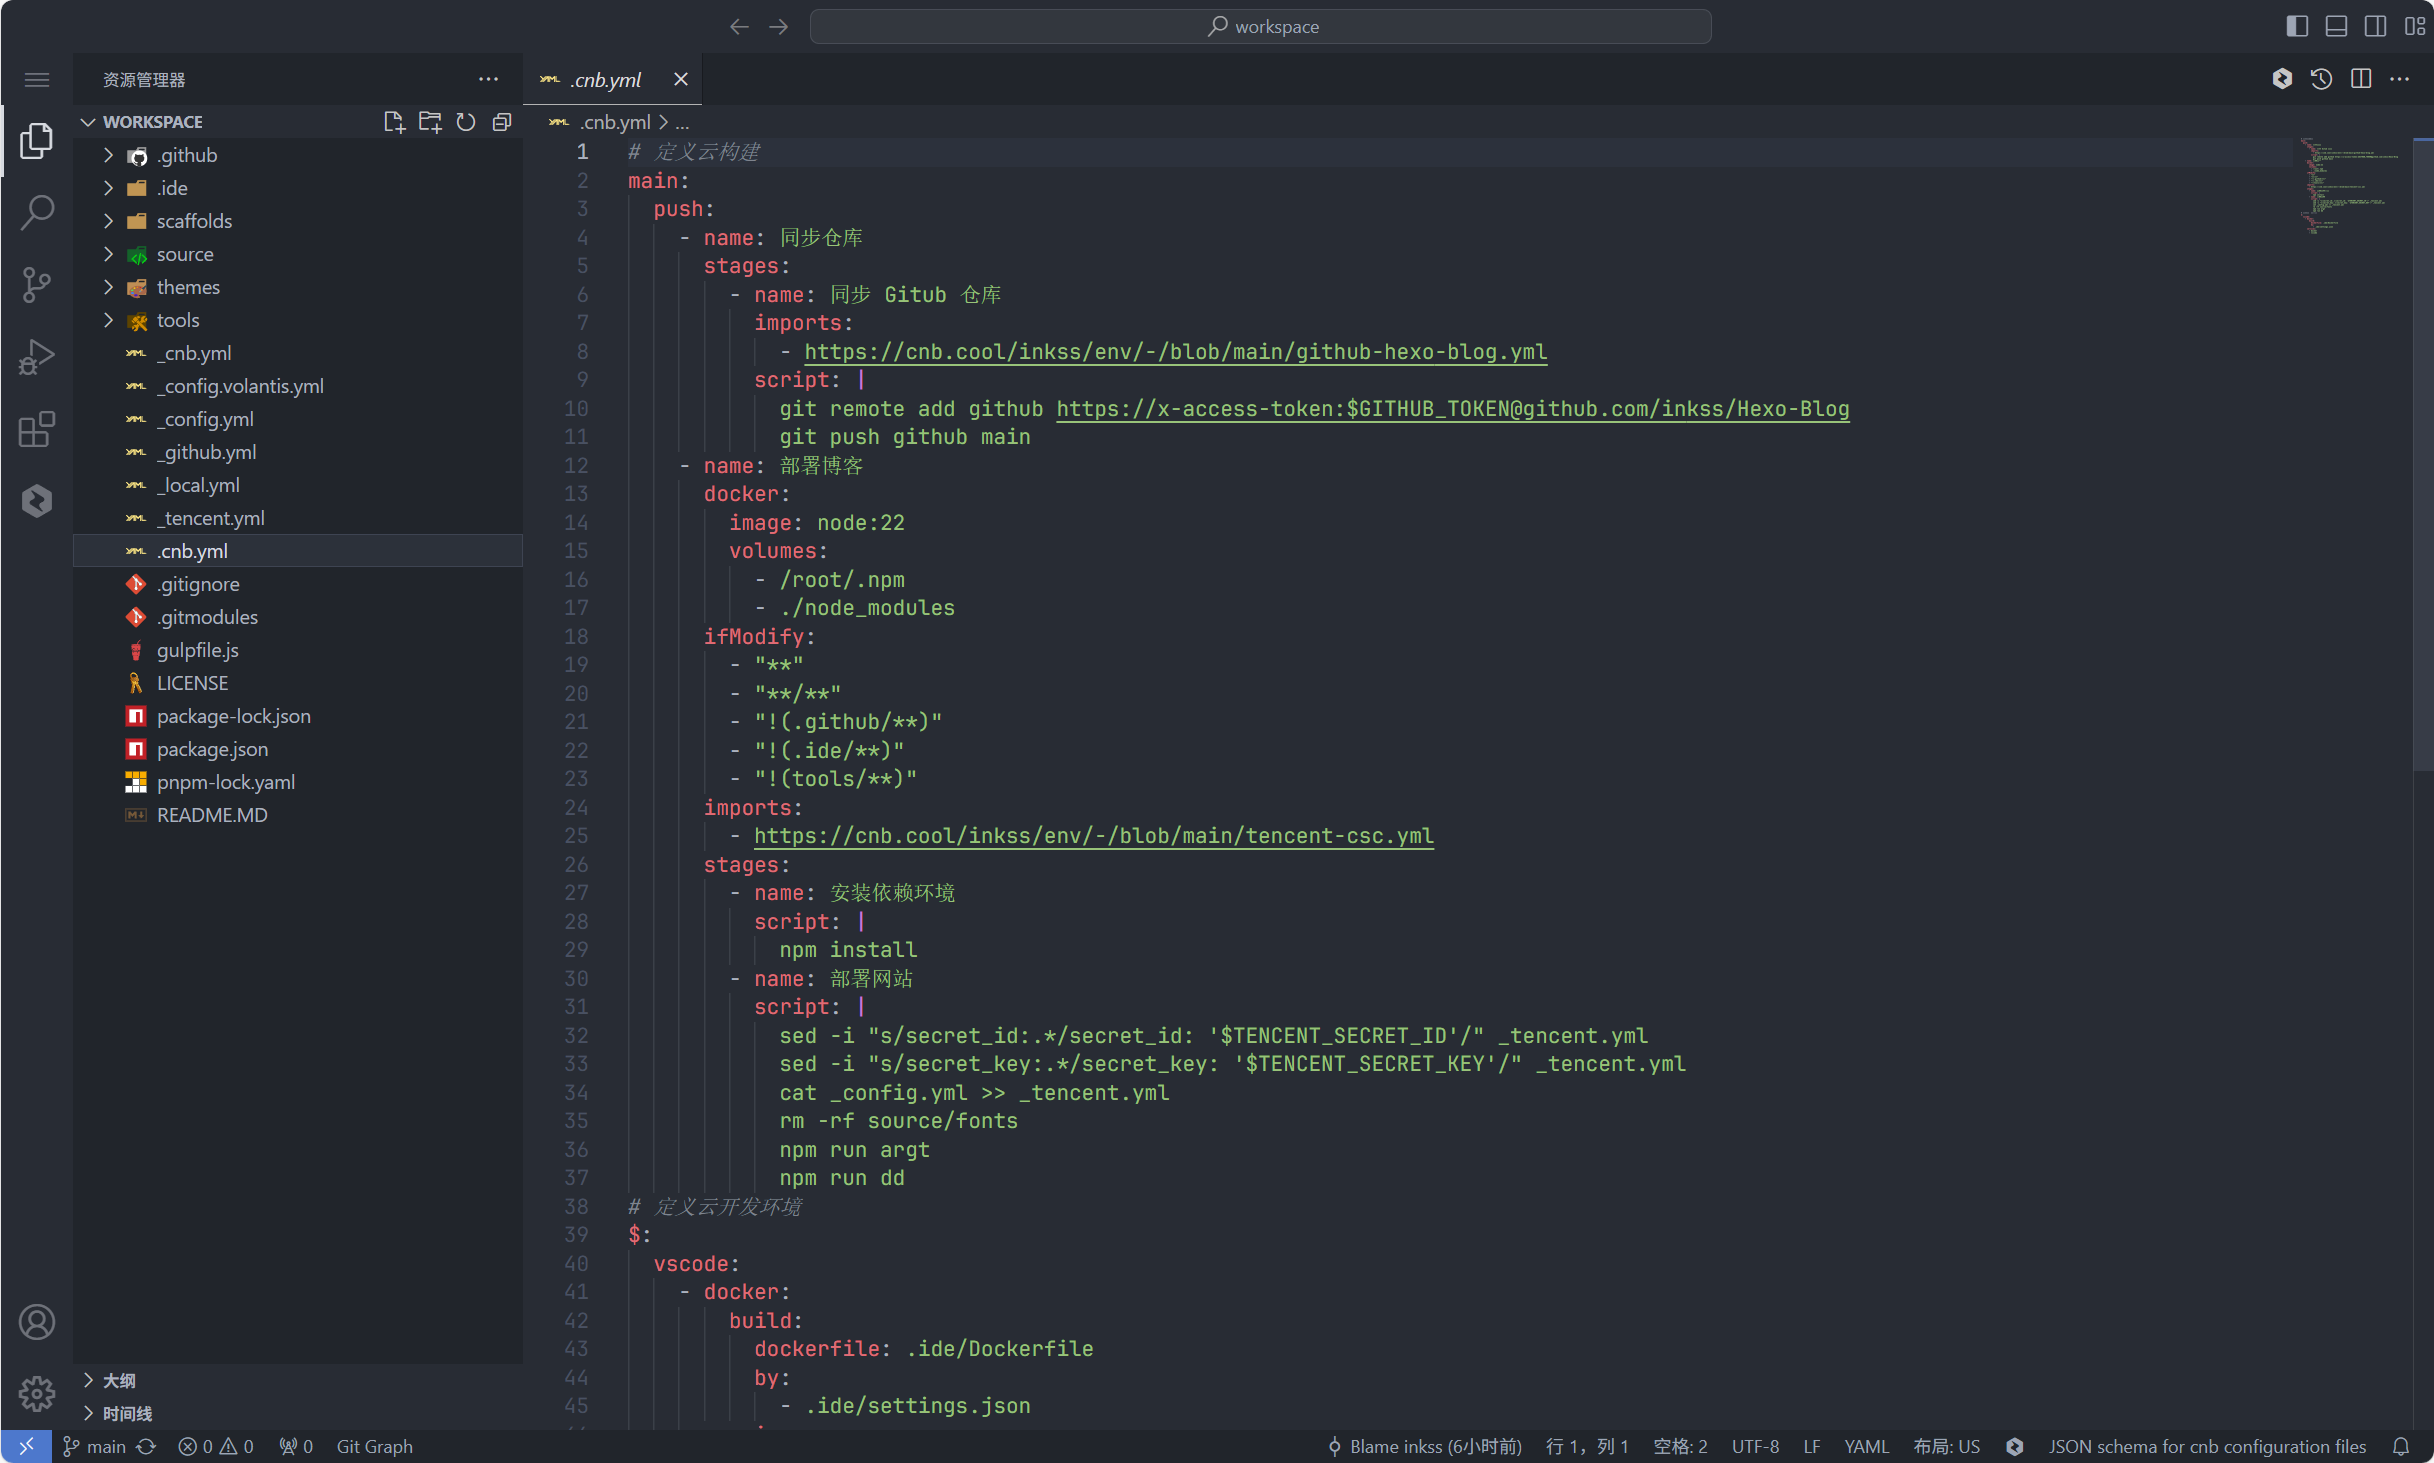The image size is (2434, 1463).
Task: Click YAML language mode in status bar
Action: pos(1865,1446)
